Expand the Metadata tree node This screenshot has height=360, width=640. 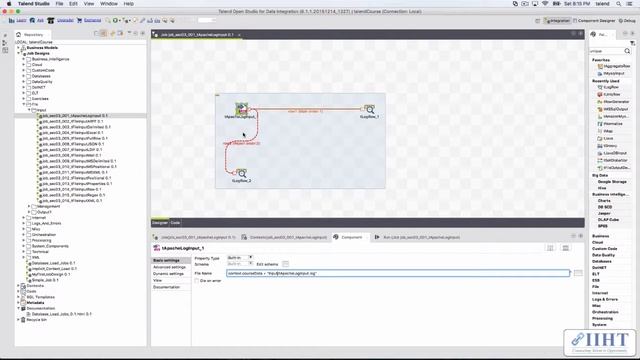18,303
